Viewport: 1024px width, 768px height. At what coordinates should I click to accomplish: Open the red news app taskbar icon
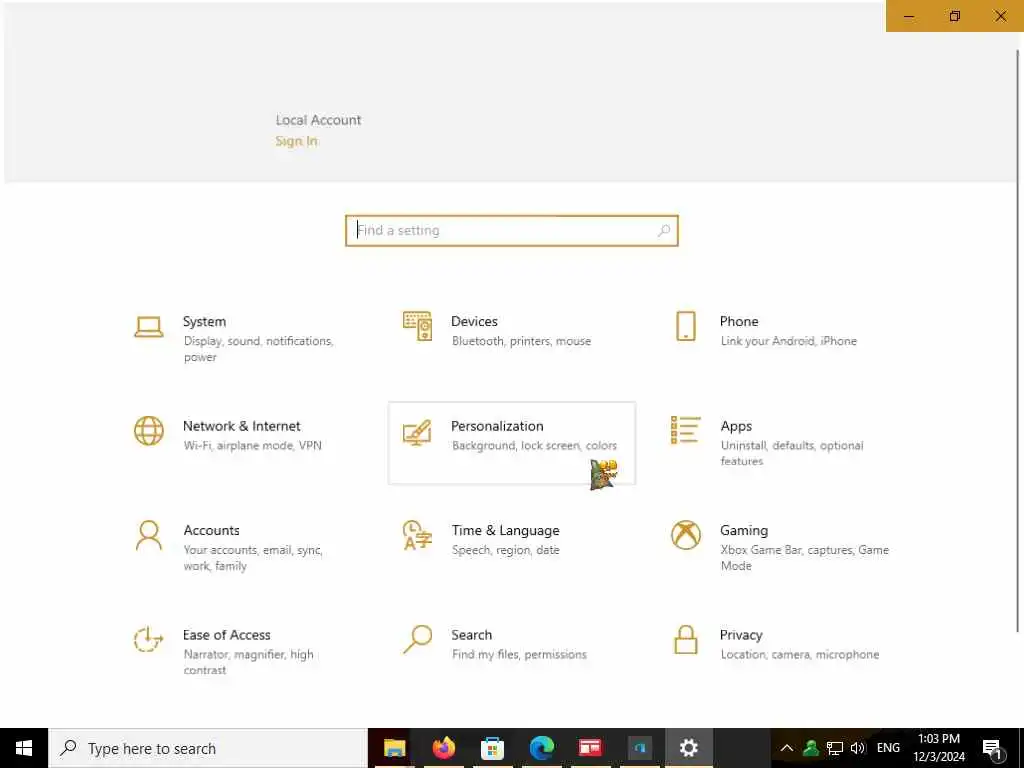590,748
